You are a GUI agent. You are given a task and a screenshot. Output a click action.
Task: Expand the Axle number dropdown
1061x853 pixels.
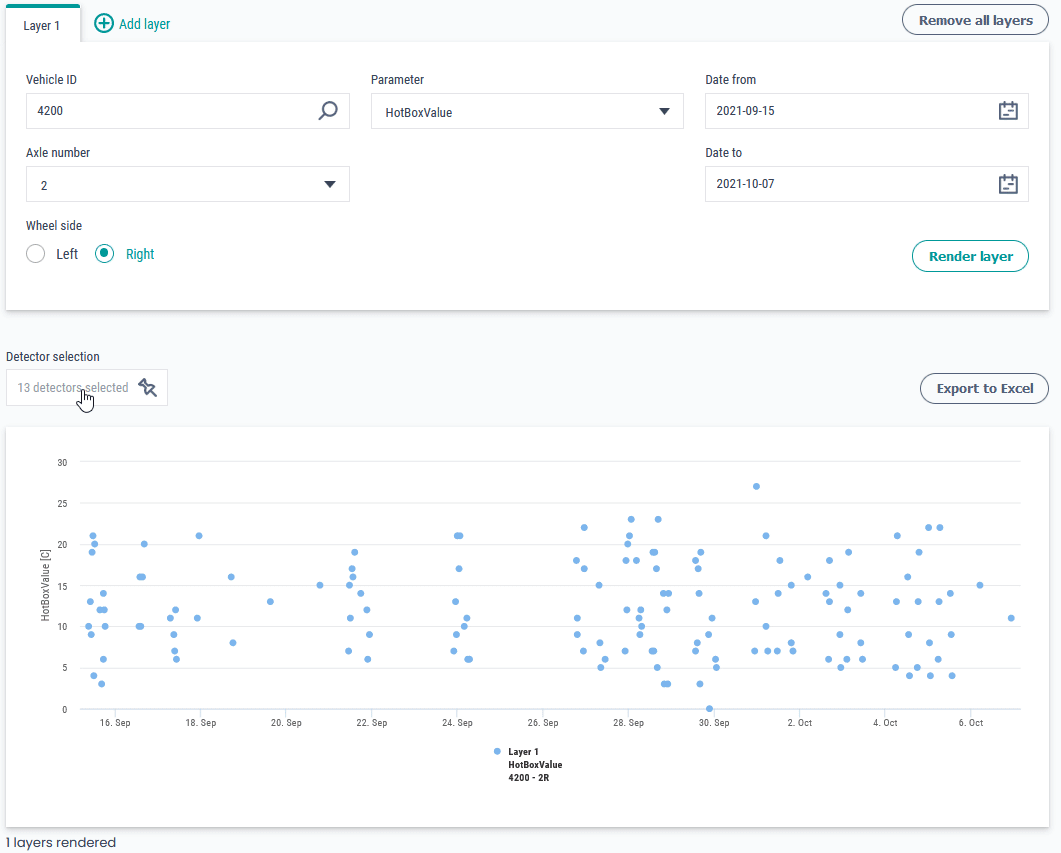click(329, 185)
